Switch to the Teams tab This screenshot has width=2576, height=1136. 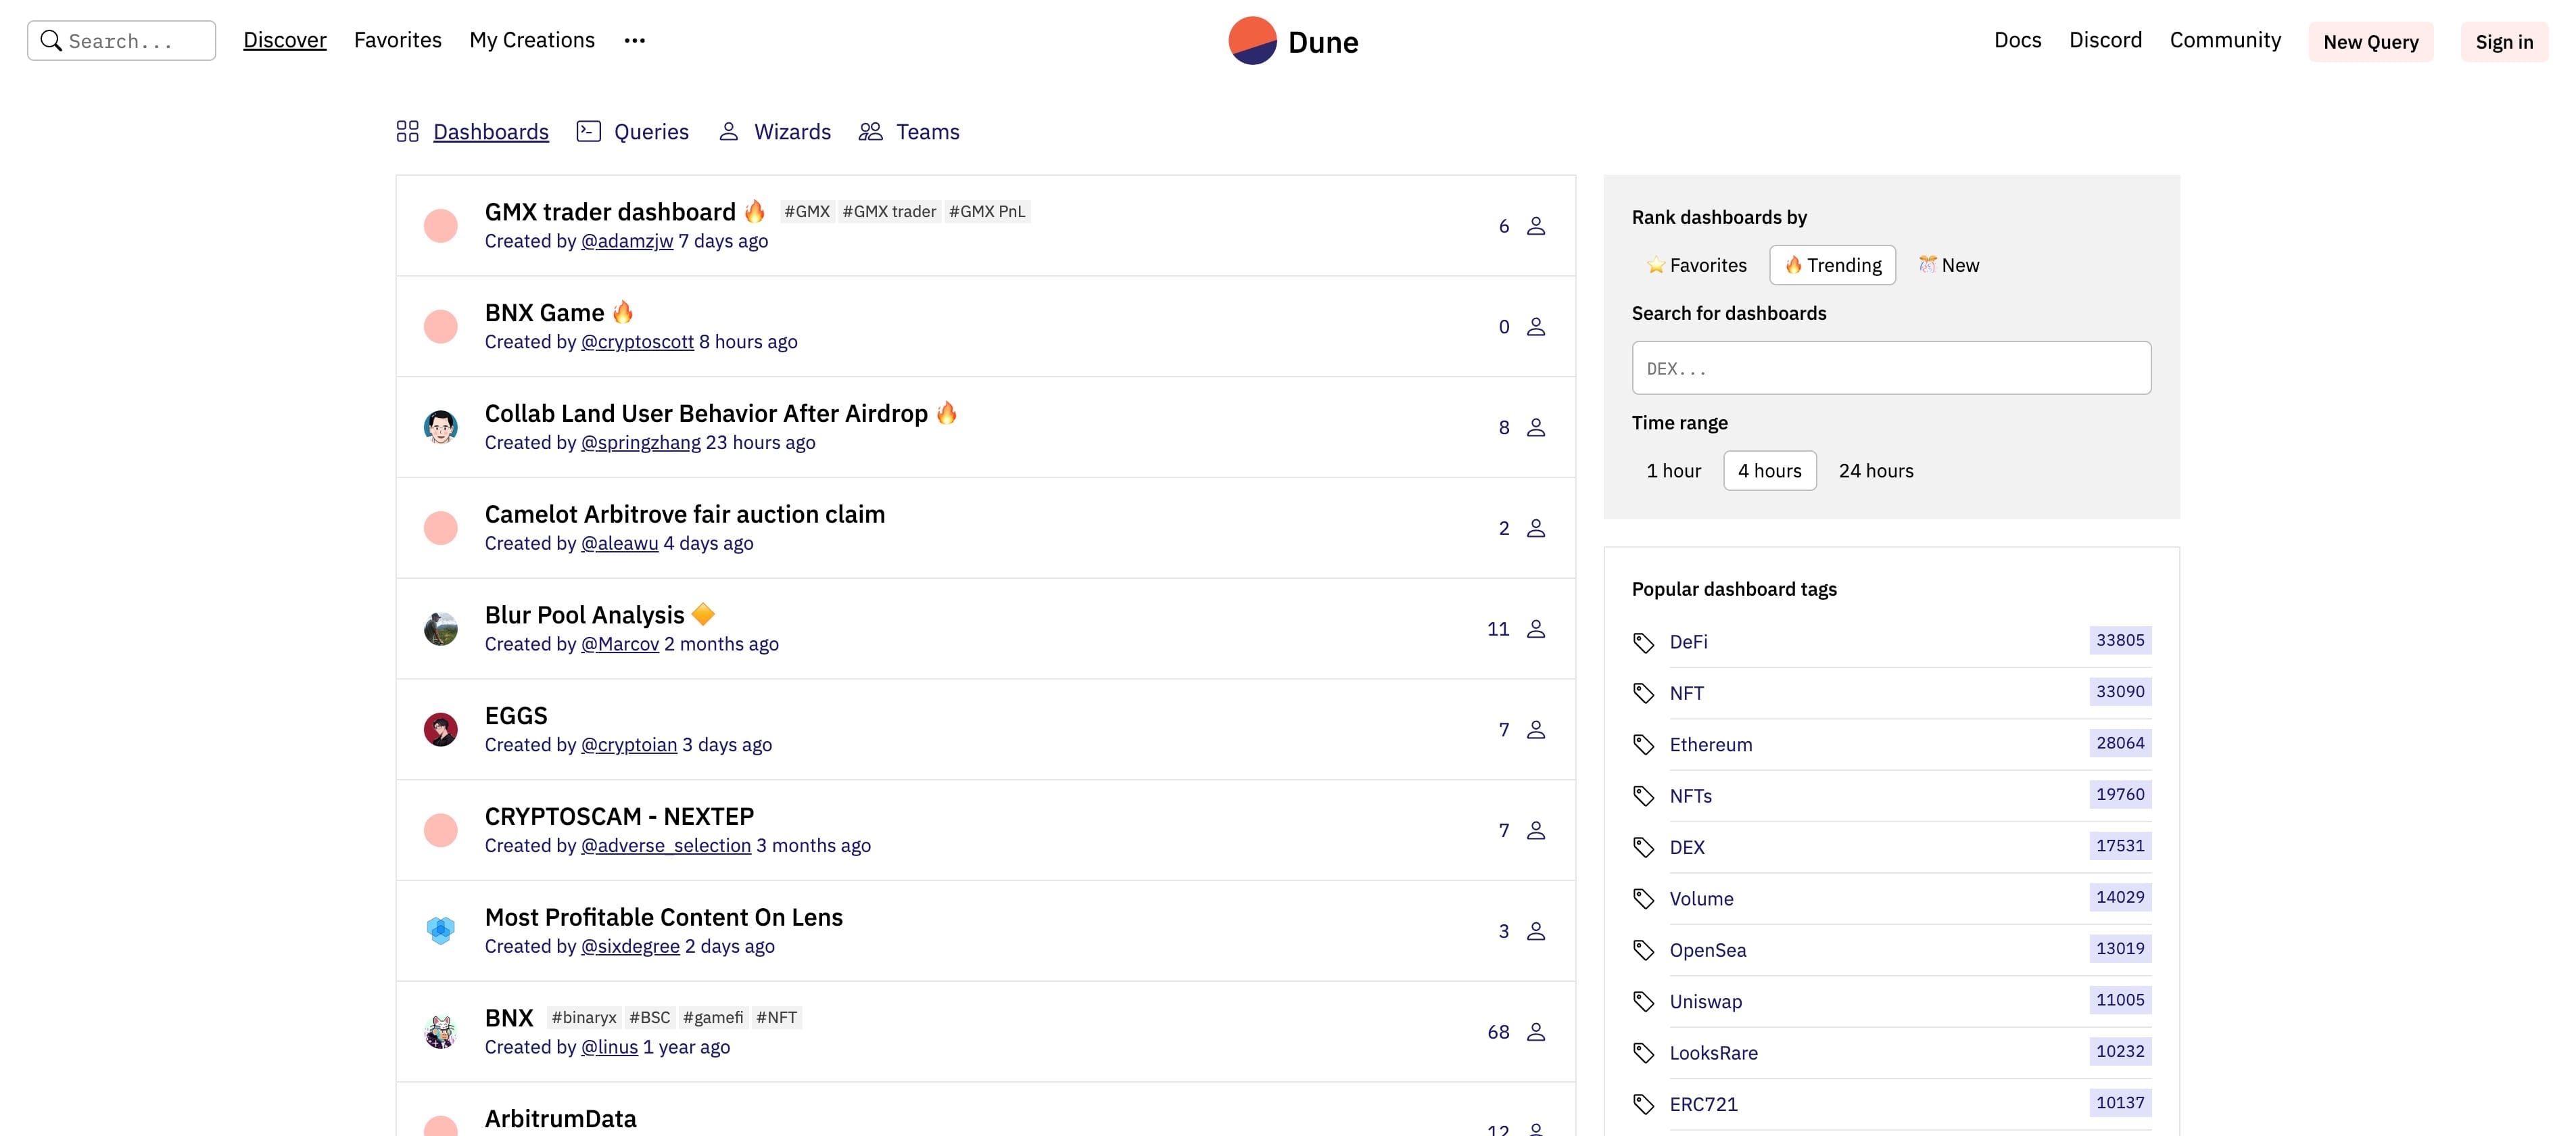tap(927, 132)
